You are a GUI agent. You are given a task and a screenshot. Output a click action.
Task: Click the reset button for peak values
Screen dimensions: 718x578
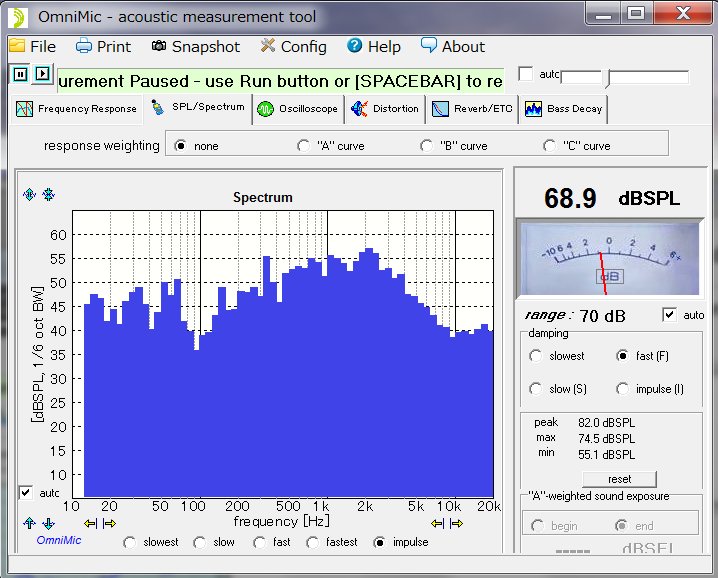pyautogui.click(x=619, y=479)
